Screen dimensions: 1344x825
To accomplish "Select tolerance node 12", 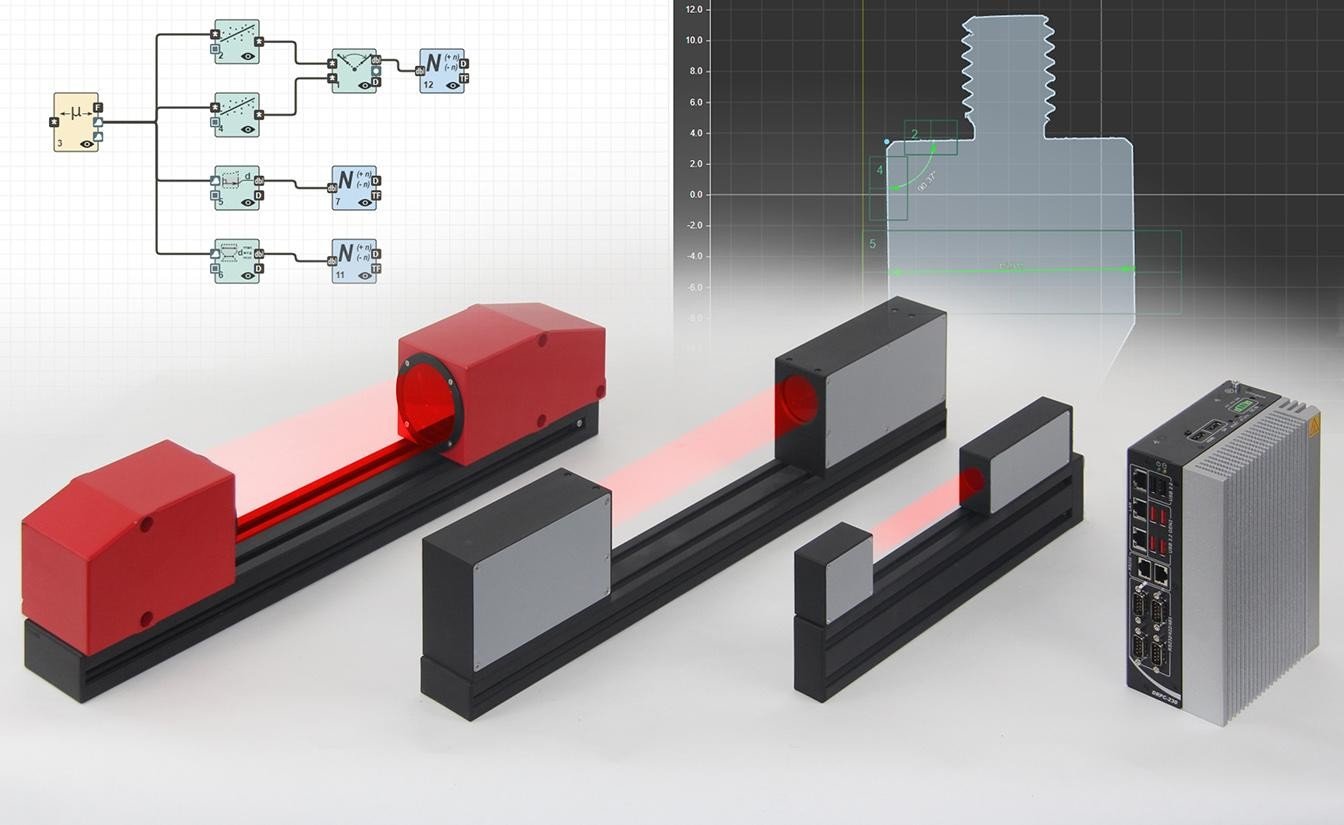I will point(441,70).
